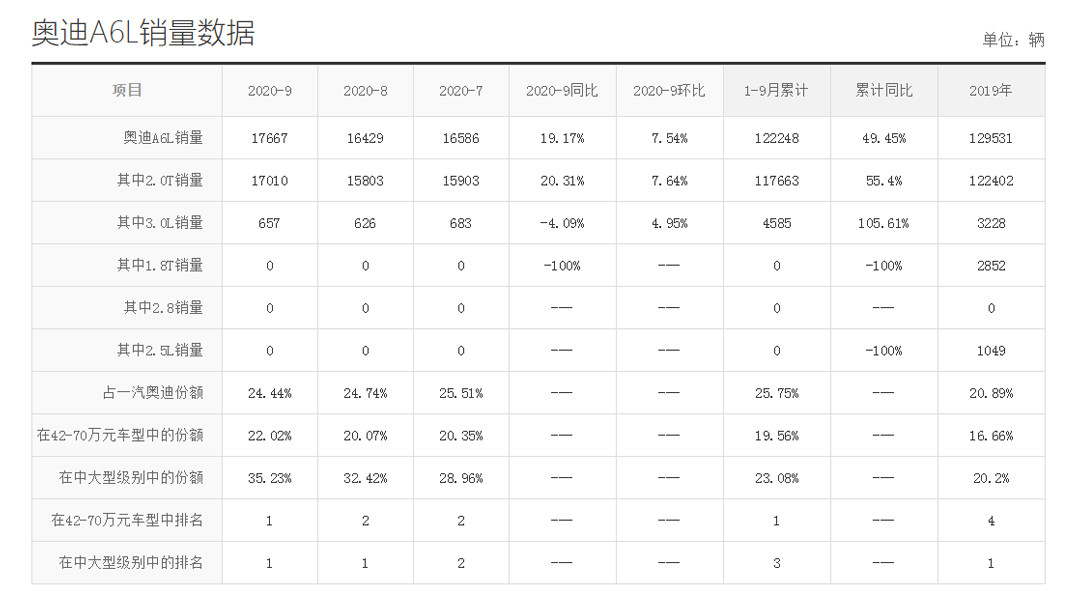Click the 105.61% cell

[x=883, y=224]
